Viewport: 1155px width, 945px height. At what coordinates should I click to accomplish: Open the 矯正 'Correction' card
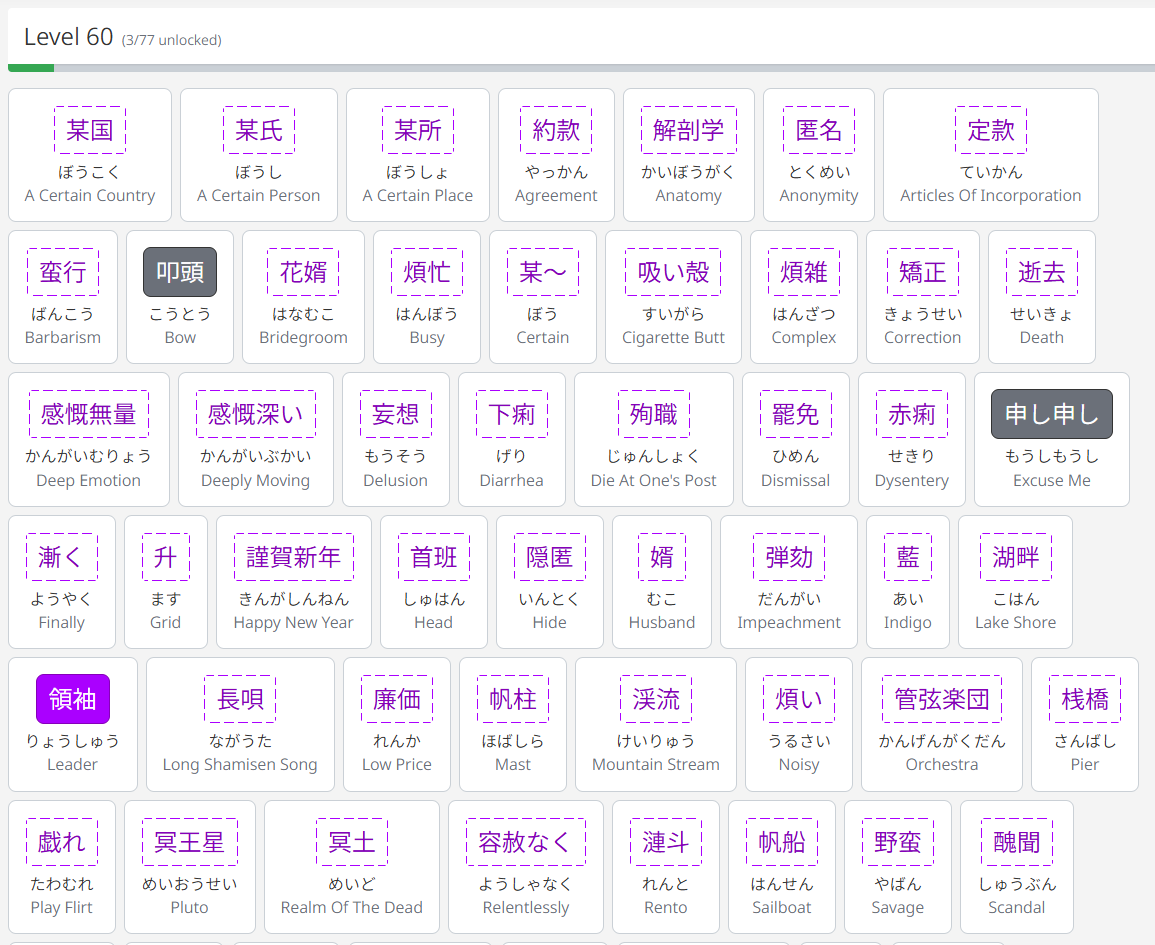[923, 297]
